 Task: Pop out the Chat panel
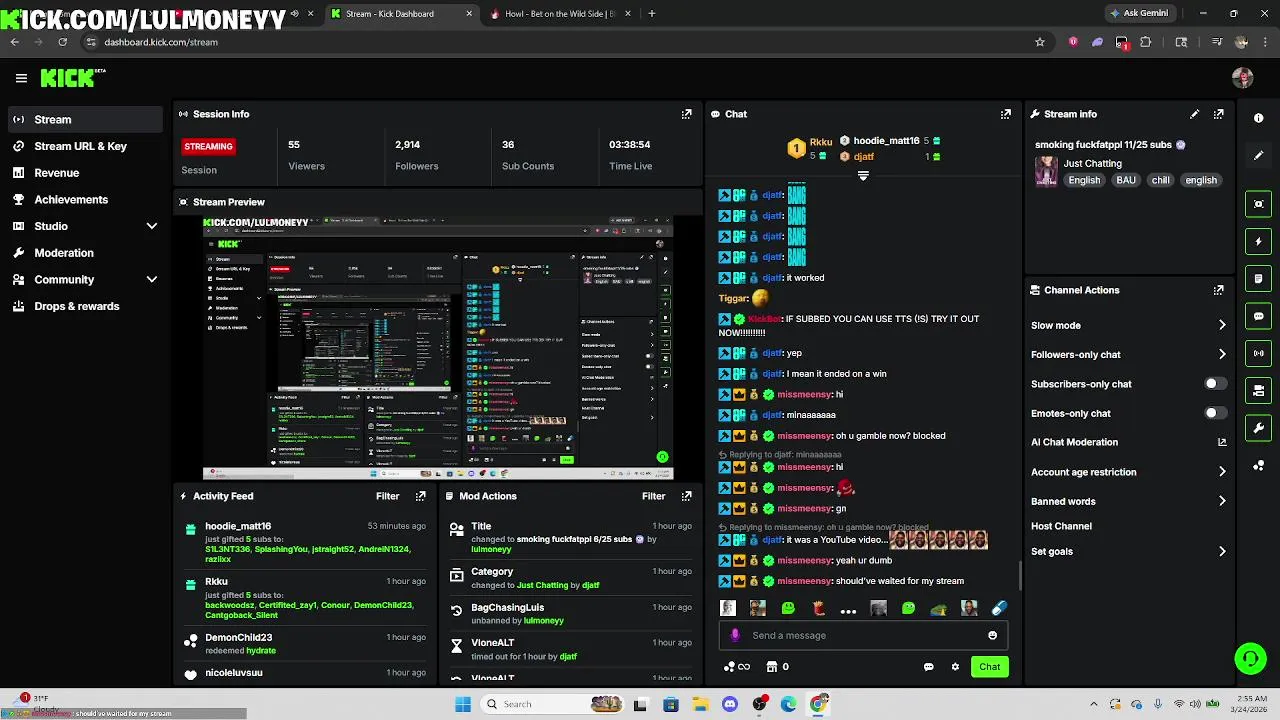(1005, 114)
